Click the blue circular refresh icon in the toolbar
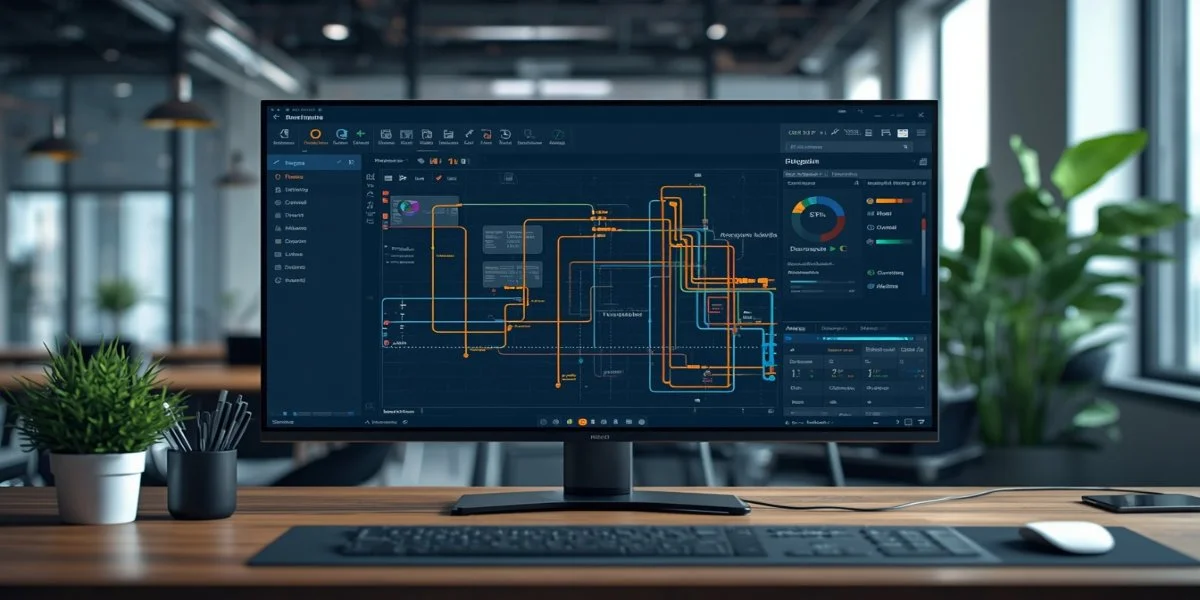 pos(342,134)
